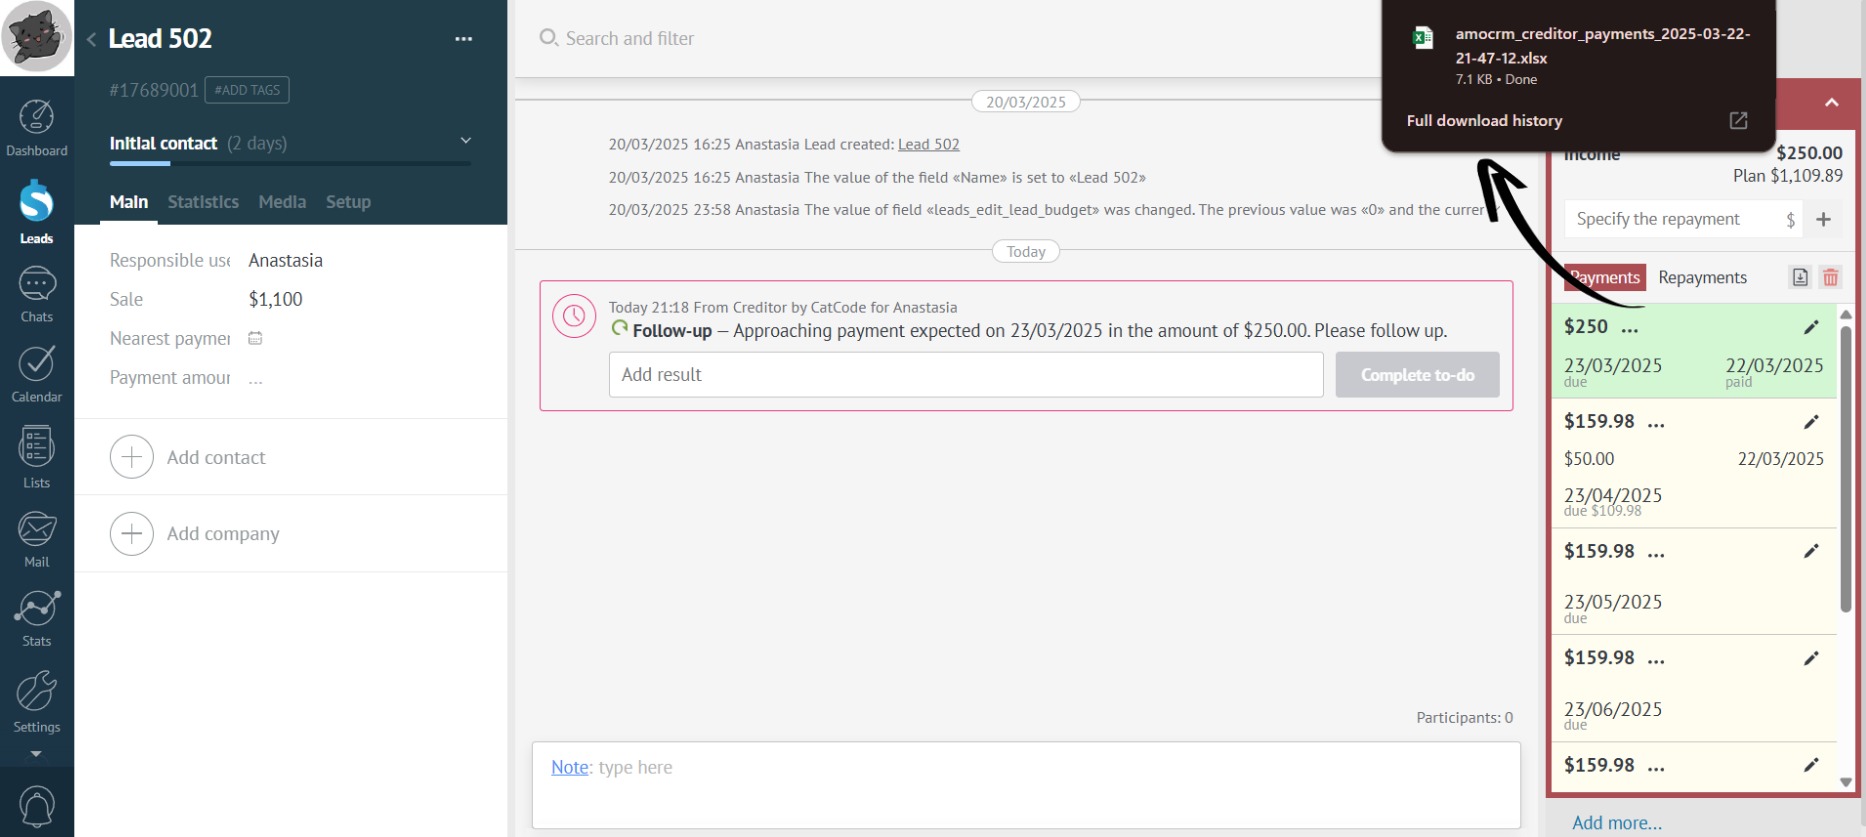Screen dimensions: 1866x837
Task: Open calendar picker for Nearest payment
Action: point(255,339)
